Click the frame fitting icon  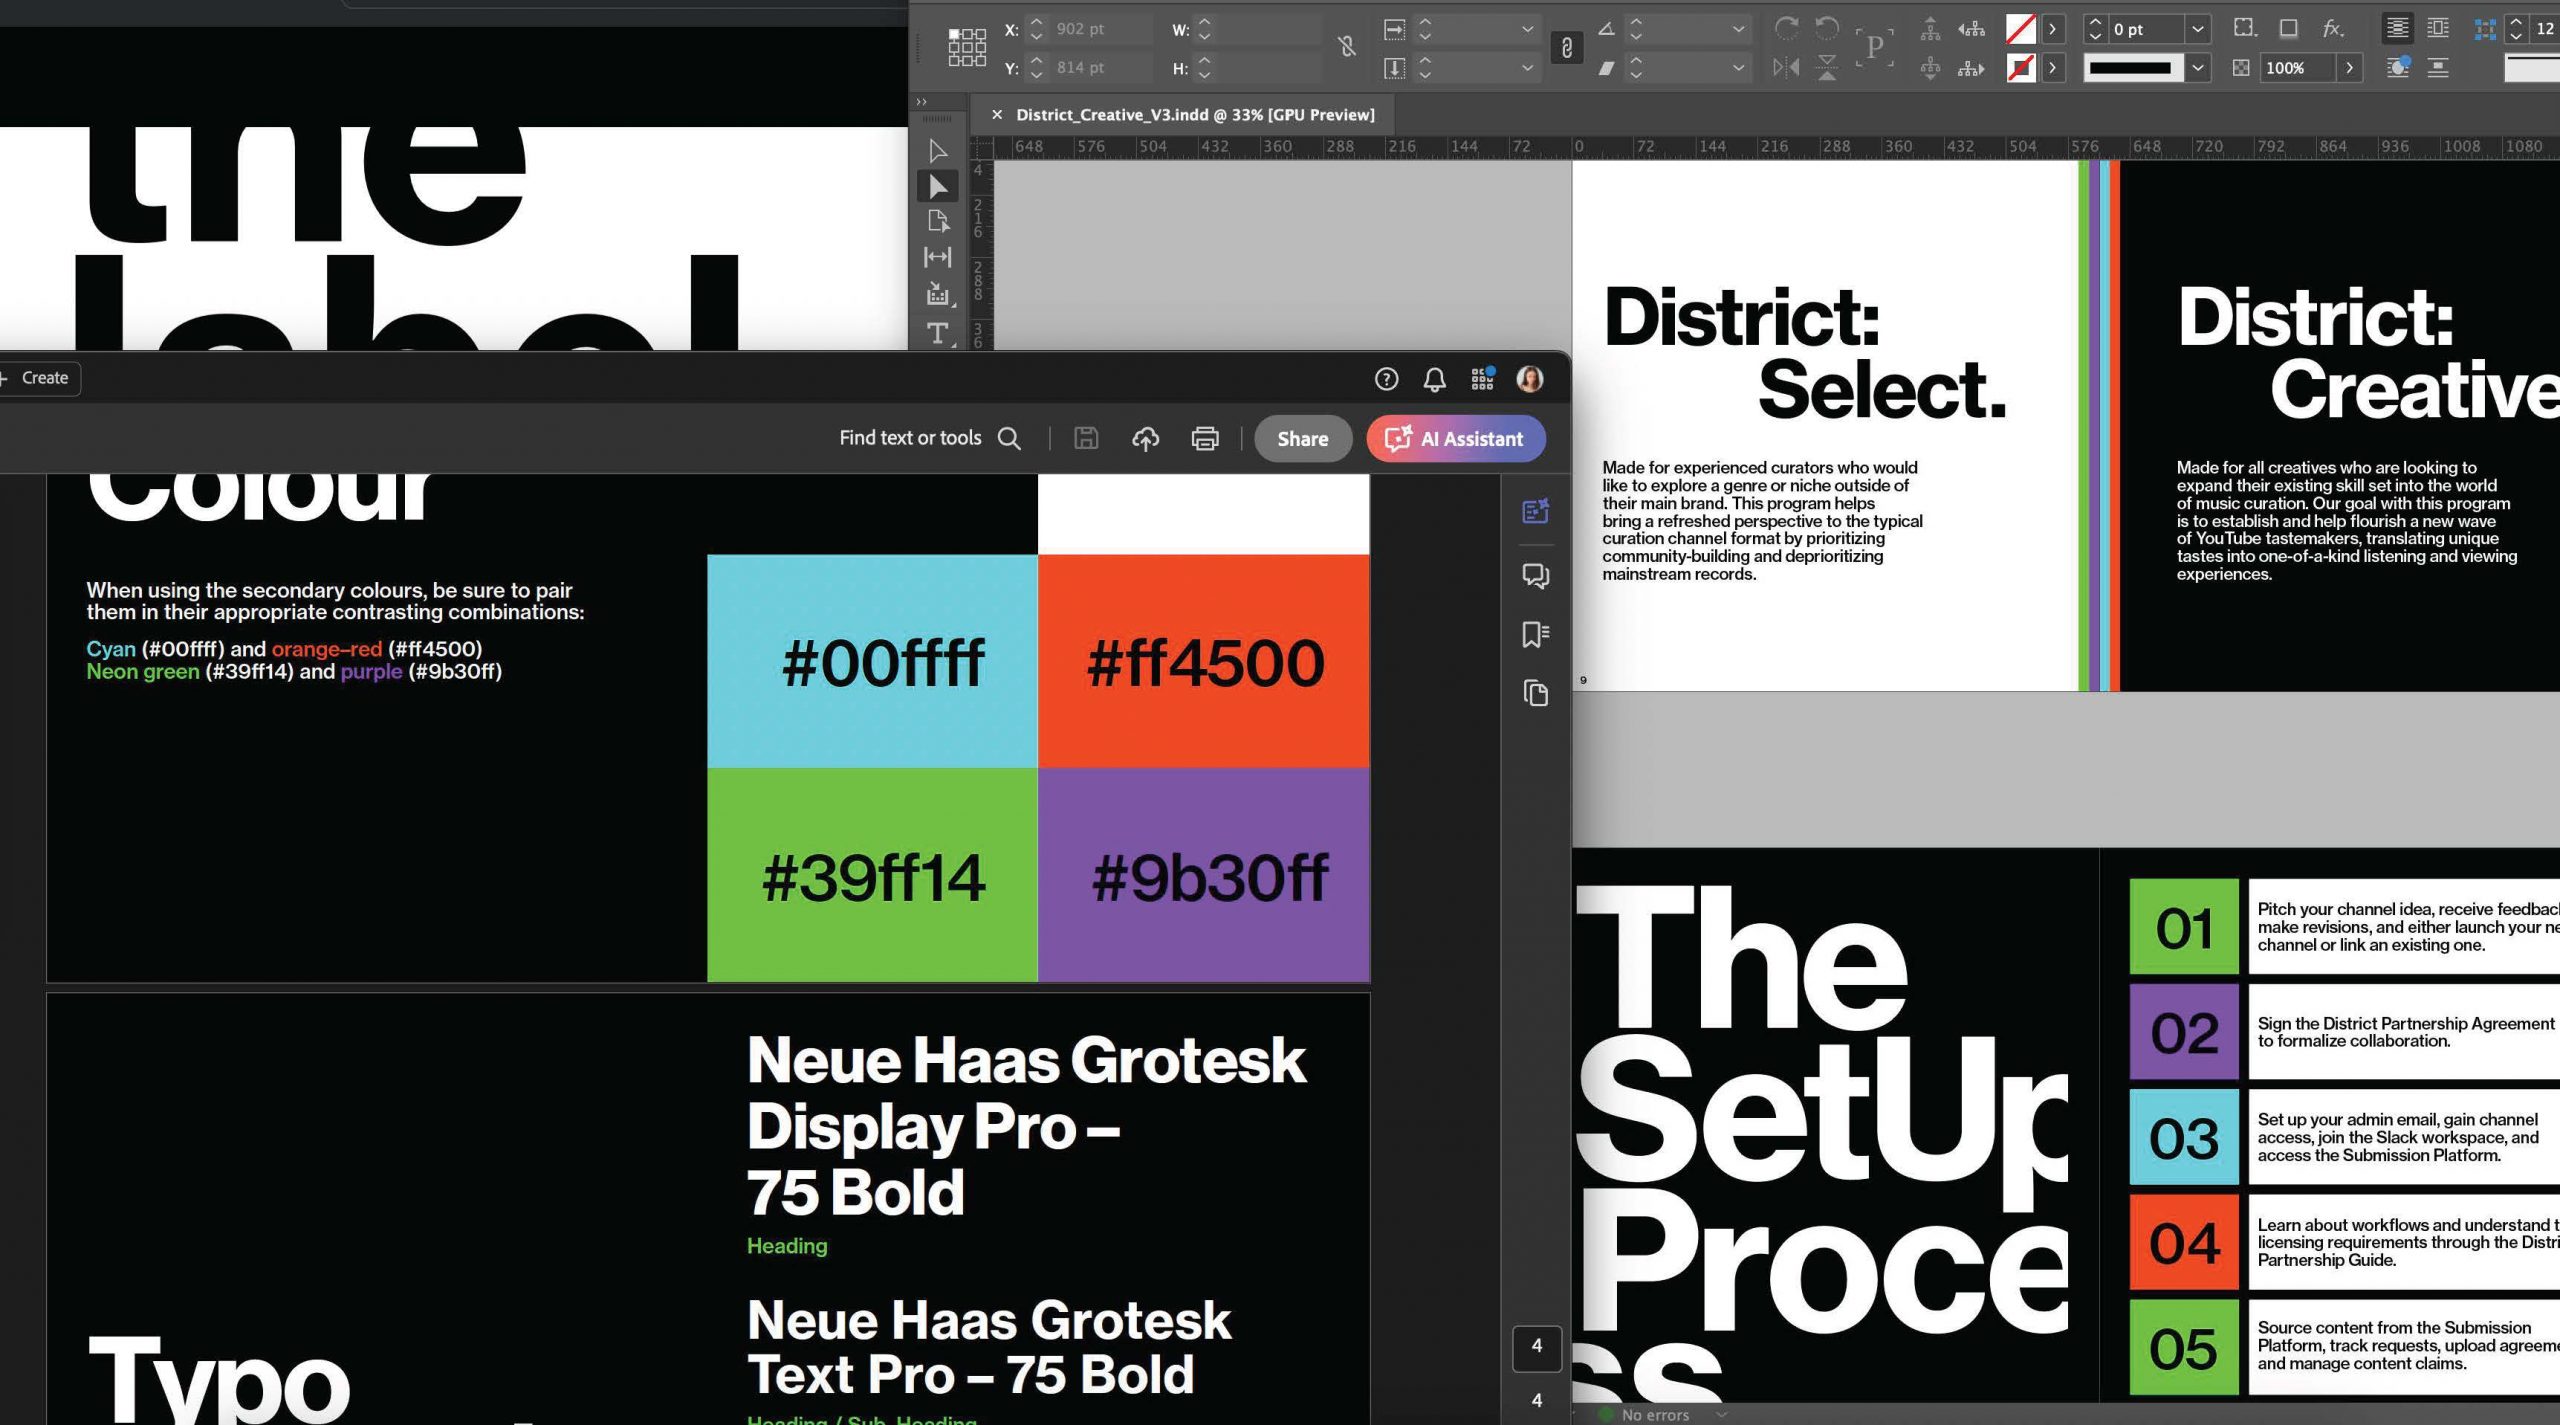click(x=2485, y=29)
